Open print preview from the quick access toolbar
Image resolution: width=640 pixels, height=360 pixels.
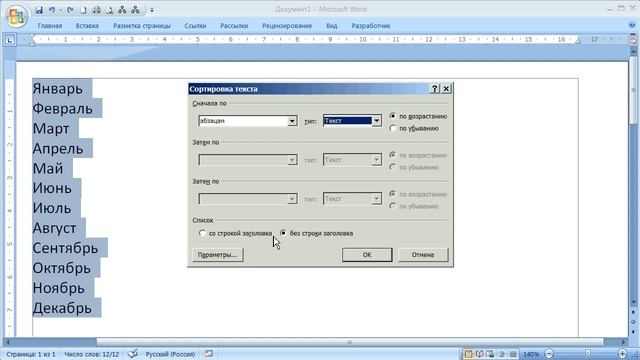point(109,10)
